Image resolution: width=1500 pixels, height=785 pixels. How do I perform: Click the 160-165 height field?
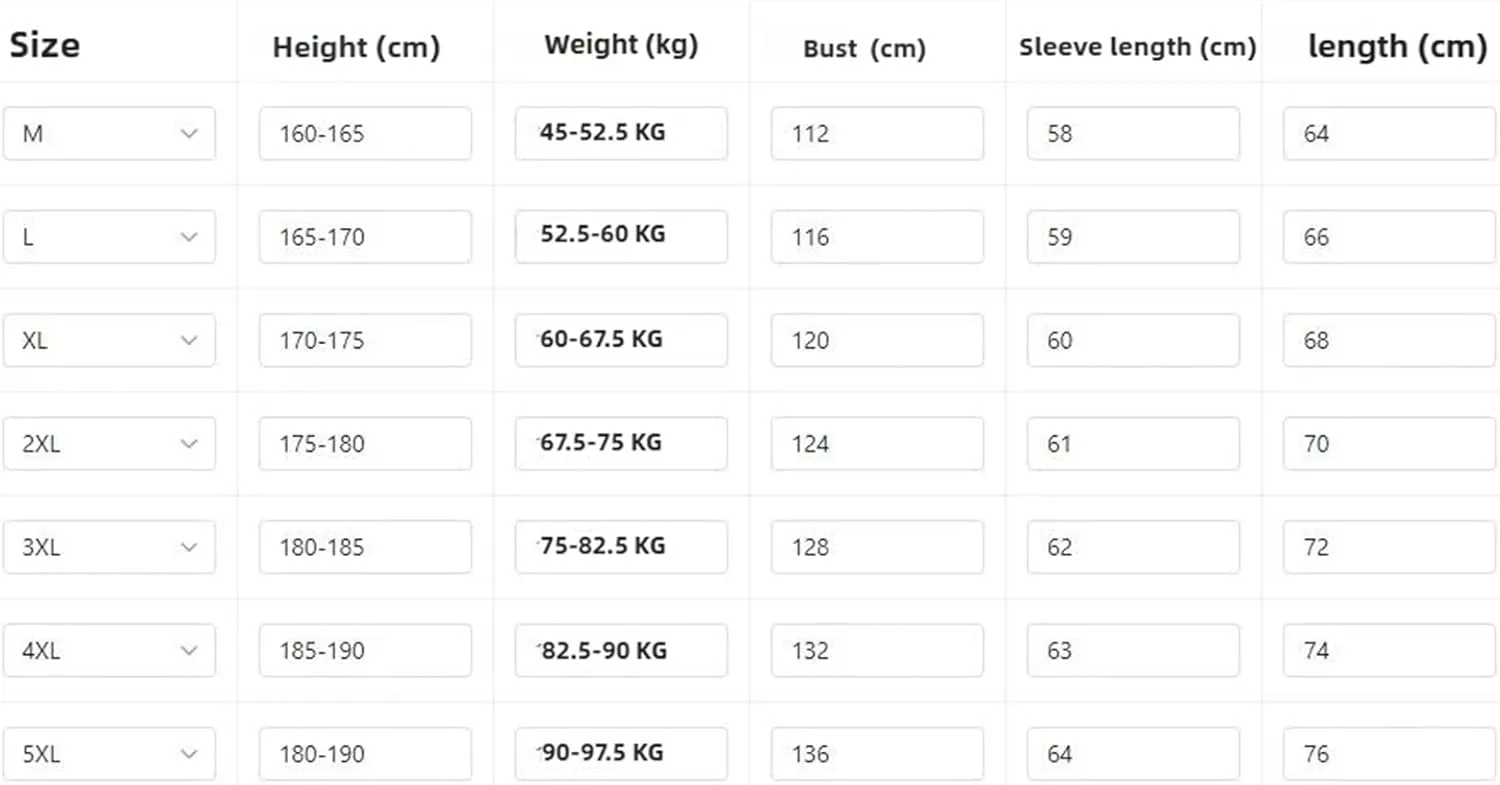click(x=365, y=133)
